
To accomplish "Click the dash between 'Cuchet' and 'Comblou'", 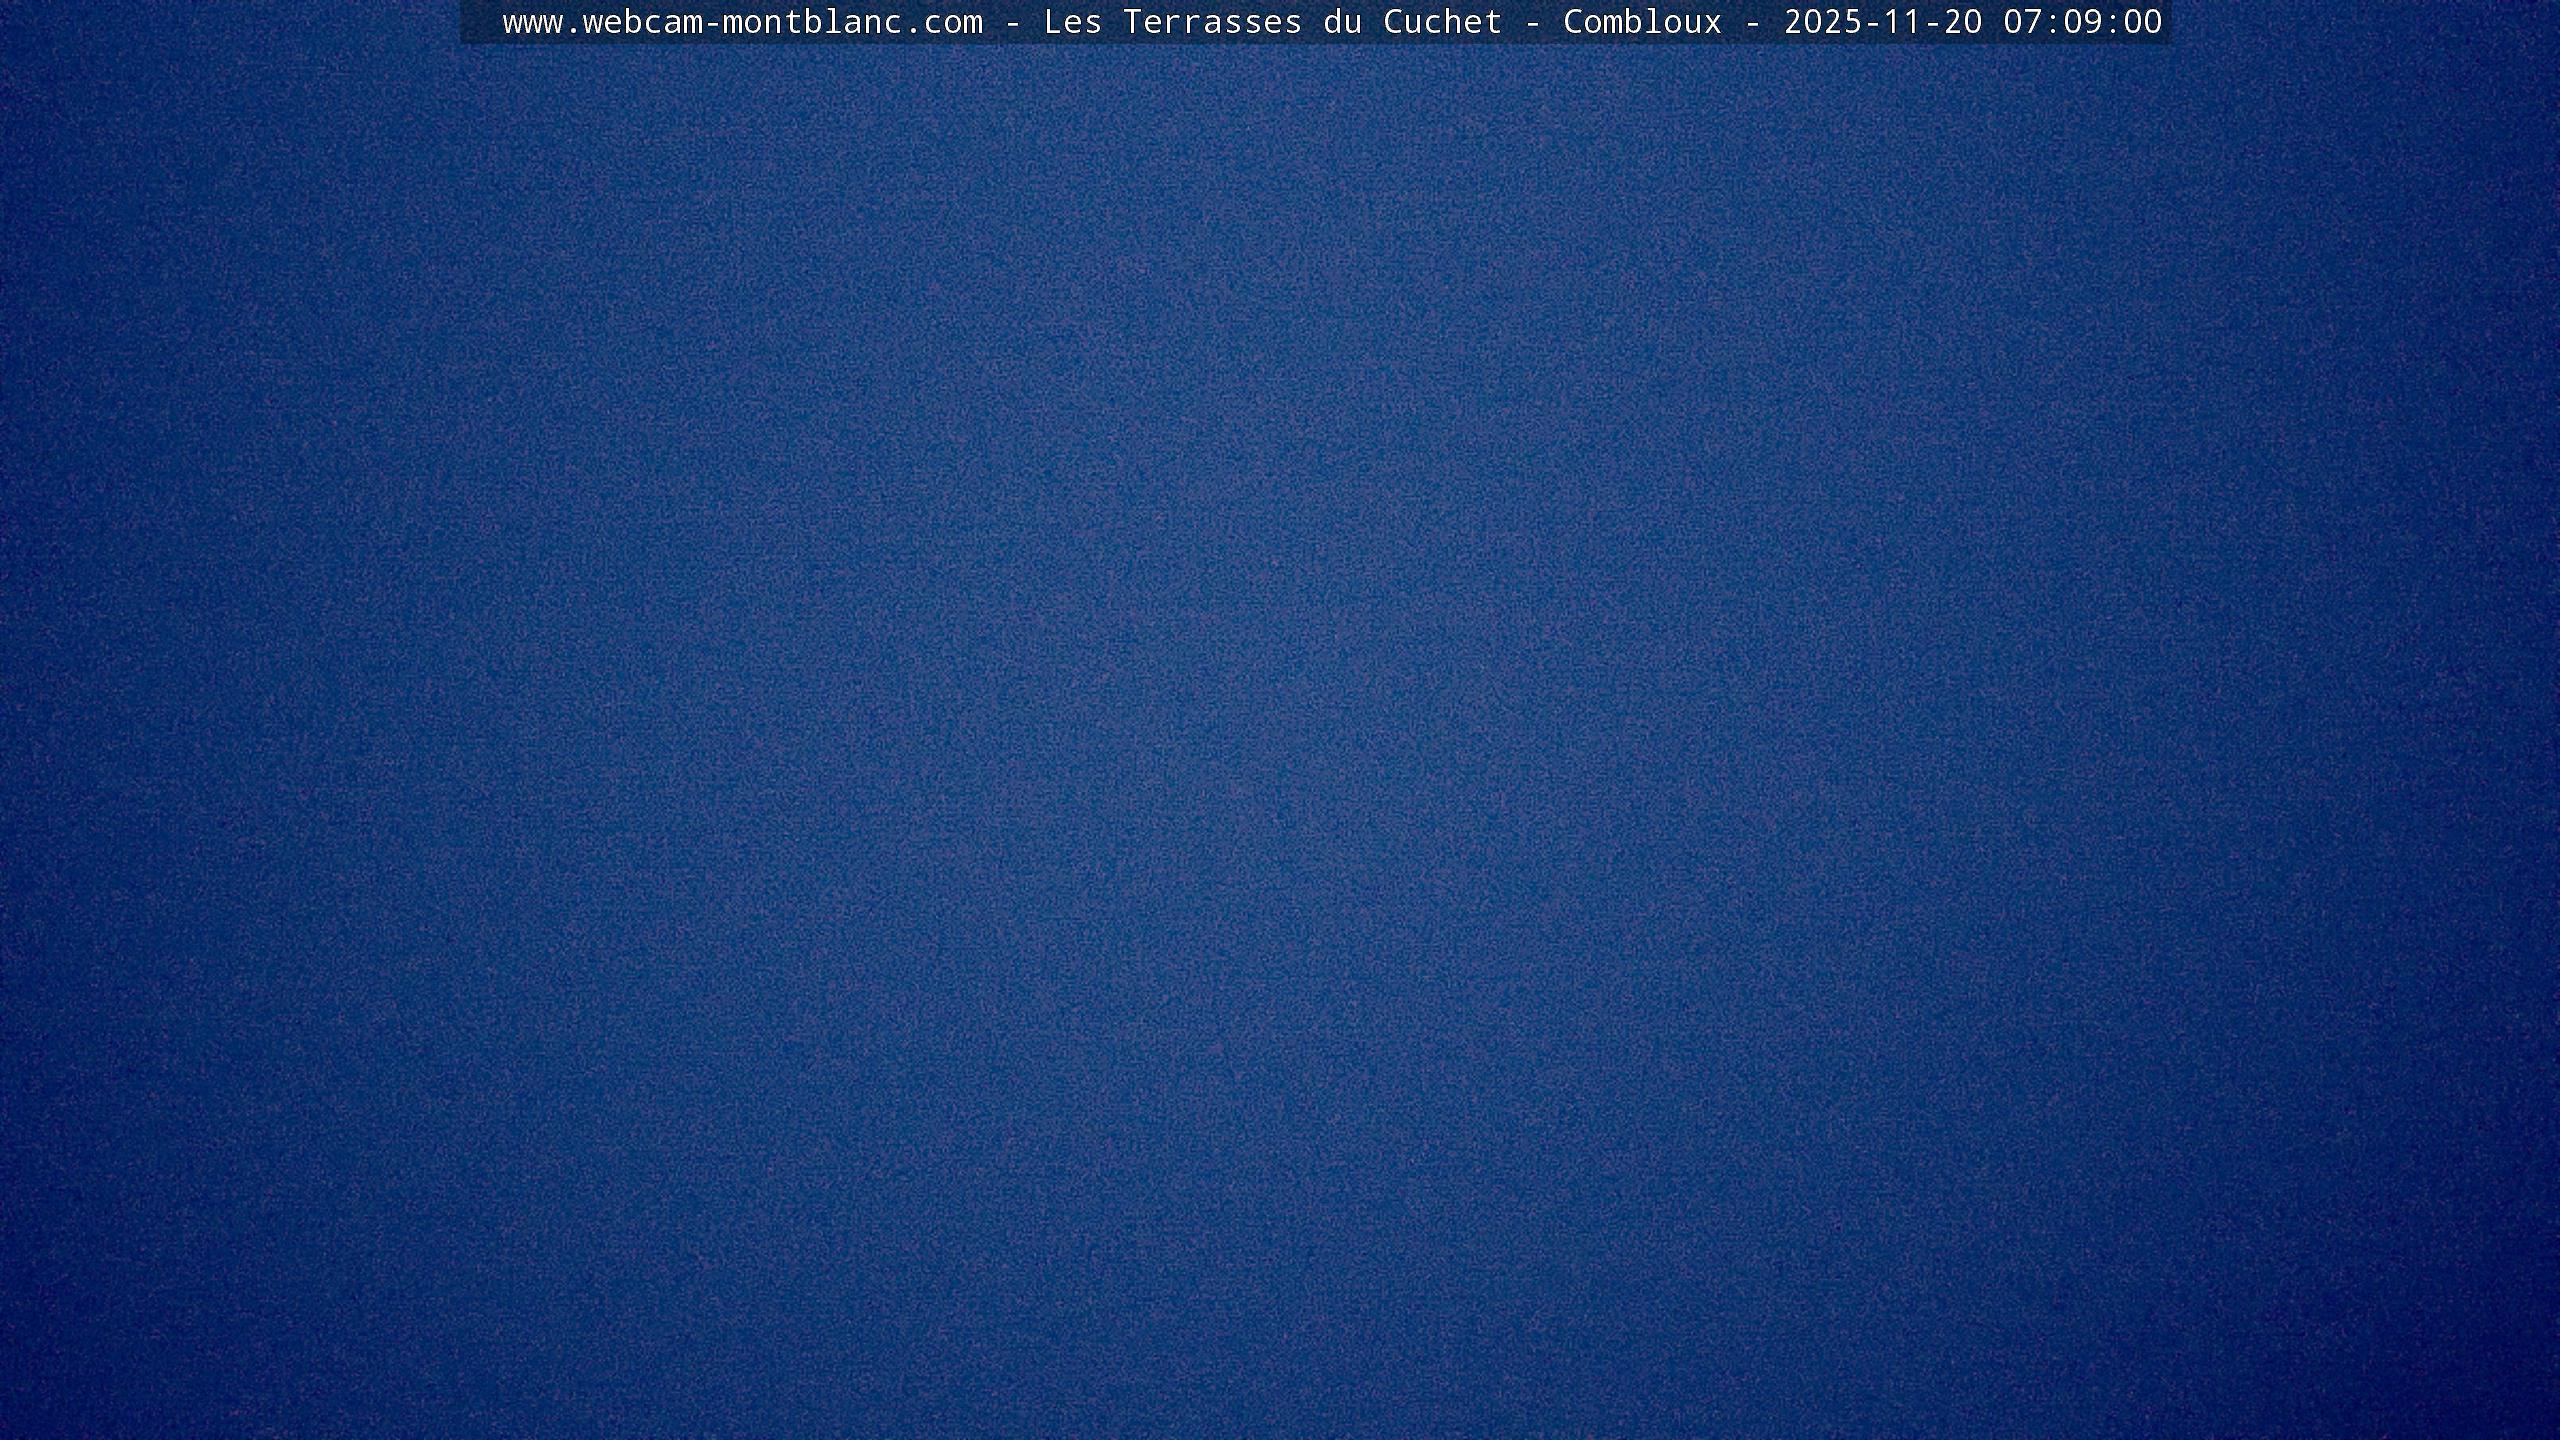I will coord(1532,22).
